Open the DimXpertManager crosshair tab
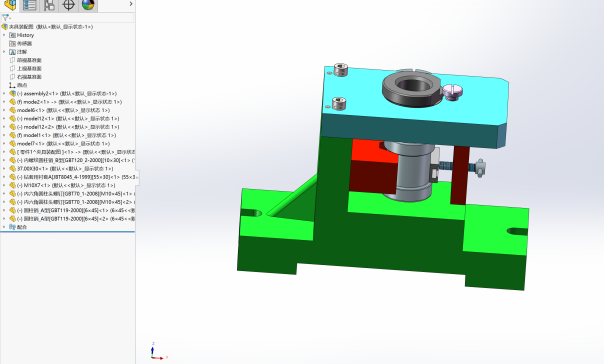The height and width of the screenshot is (364, 604). [x=68, y=5]
